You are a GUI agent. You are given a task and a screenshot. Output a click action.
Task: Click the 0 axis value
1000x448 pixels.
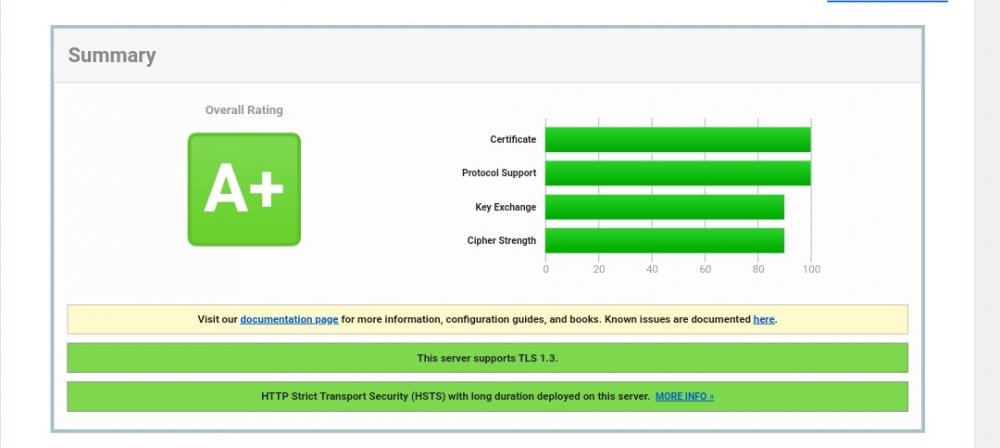coord(545,269)
